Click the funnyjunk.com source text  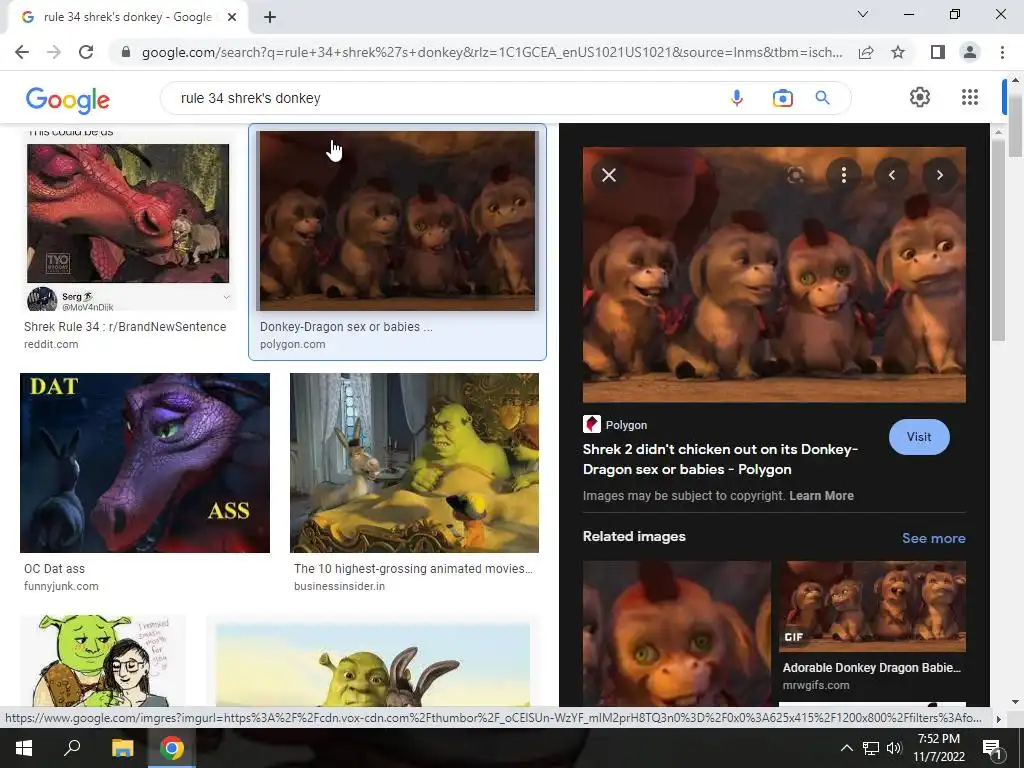click(x=61, y=586)
